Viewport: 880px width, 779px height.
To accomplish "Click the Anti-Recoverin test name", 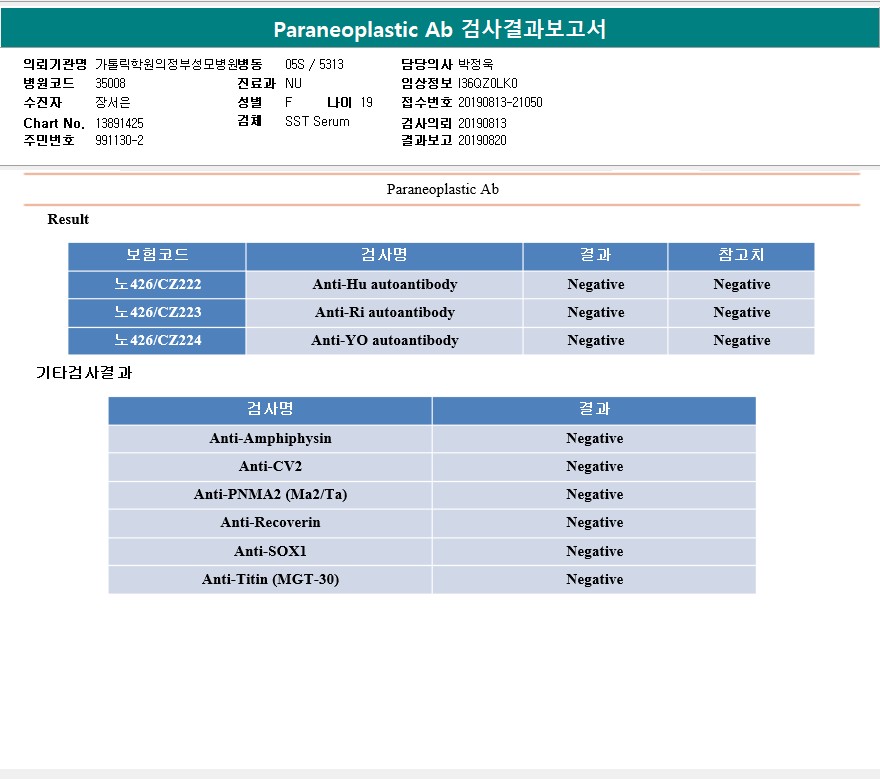I will 271,523.
